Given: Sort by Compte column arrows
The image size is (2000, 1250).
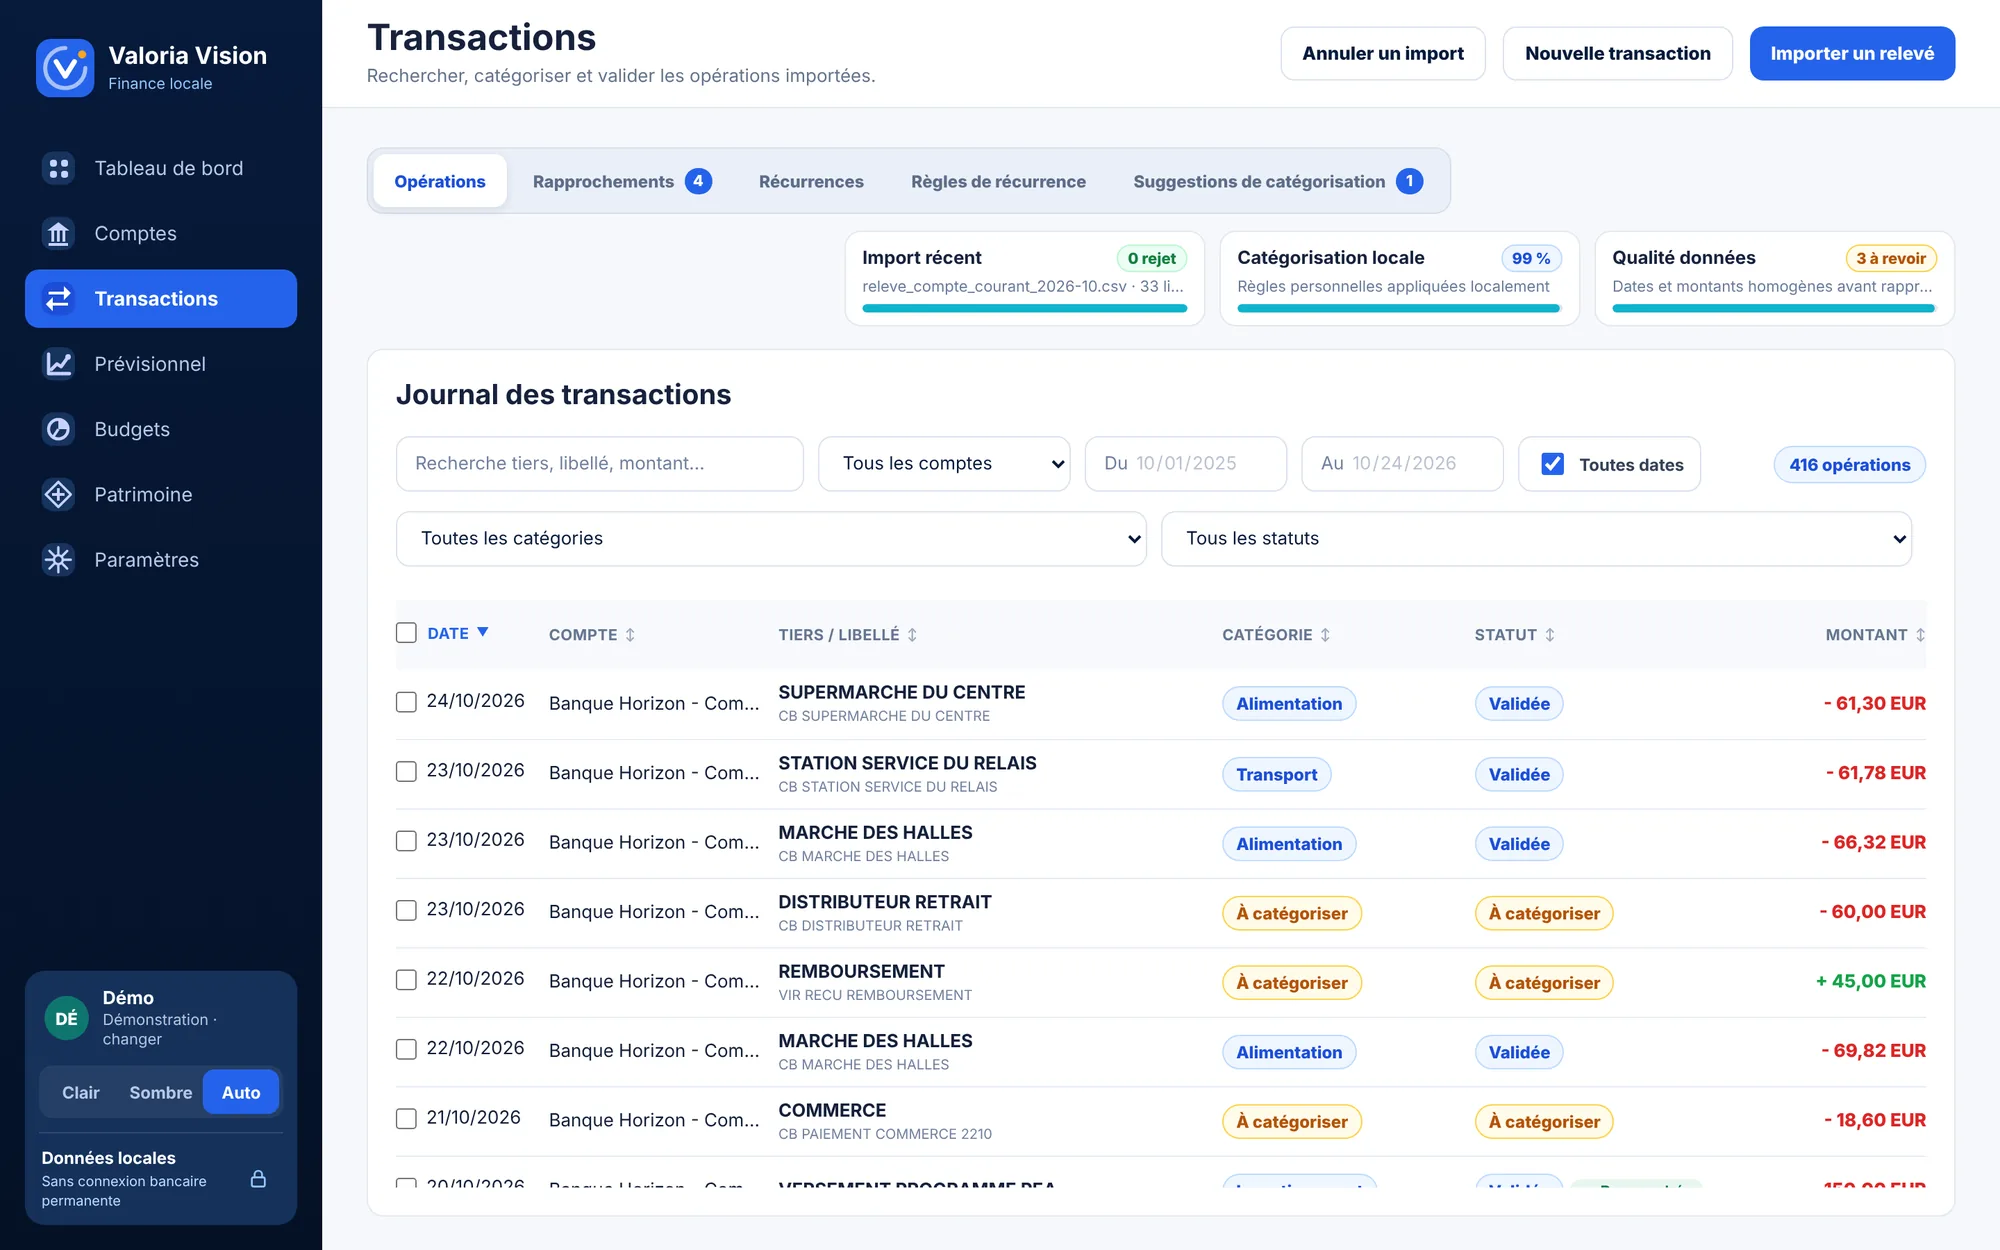Looking at the screenshot, I should coord(630,635).
